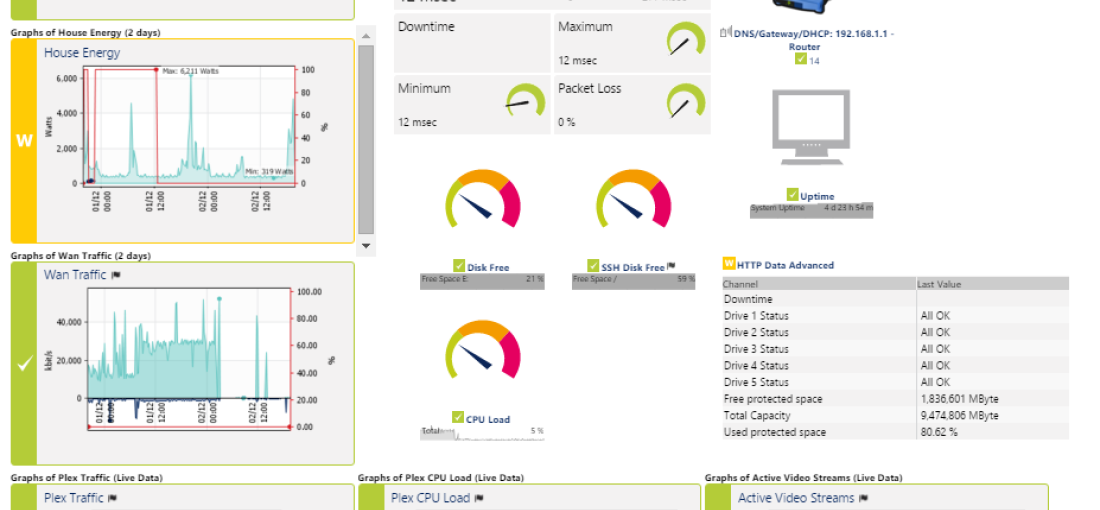Click the green check icon beside CPU Load
The width and height of the screenshot is (1100, 510).
coord(458,418)
